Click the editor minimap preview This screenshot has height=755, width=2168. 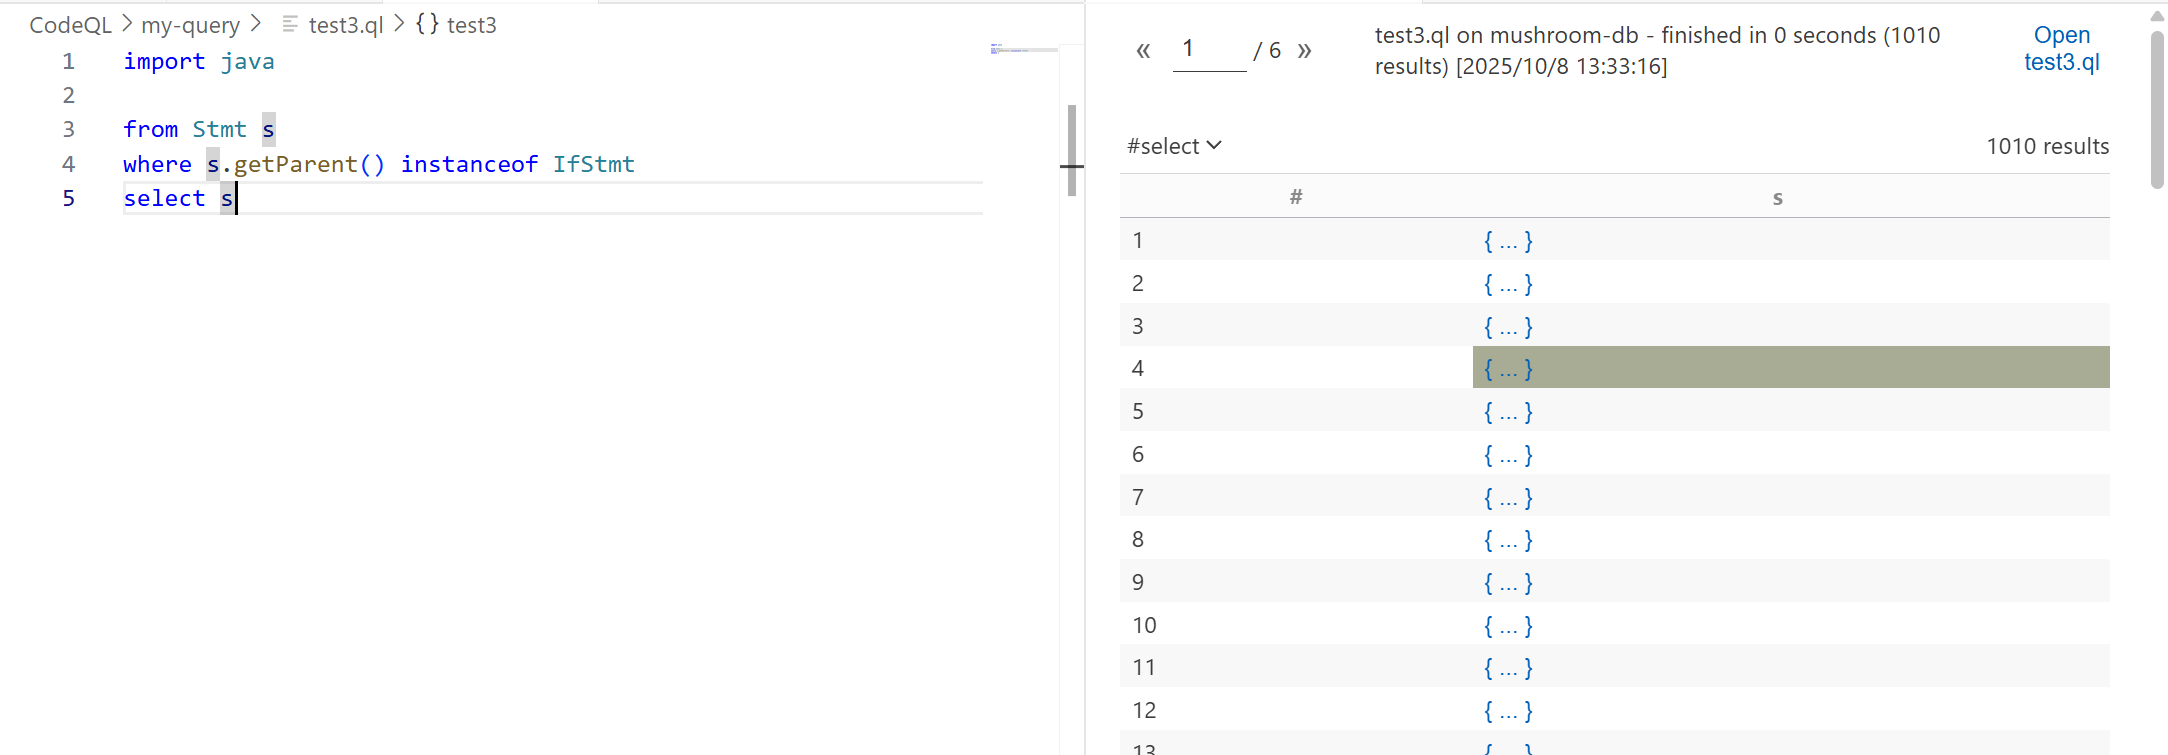click(1022, 48)
